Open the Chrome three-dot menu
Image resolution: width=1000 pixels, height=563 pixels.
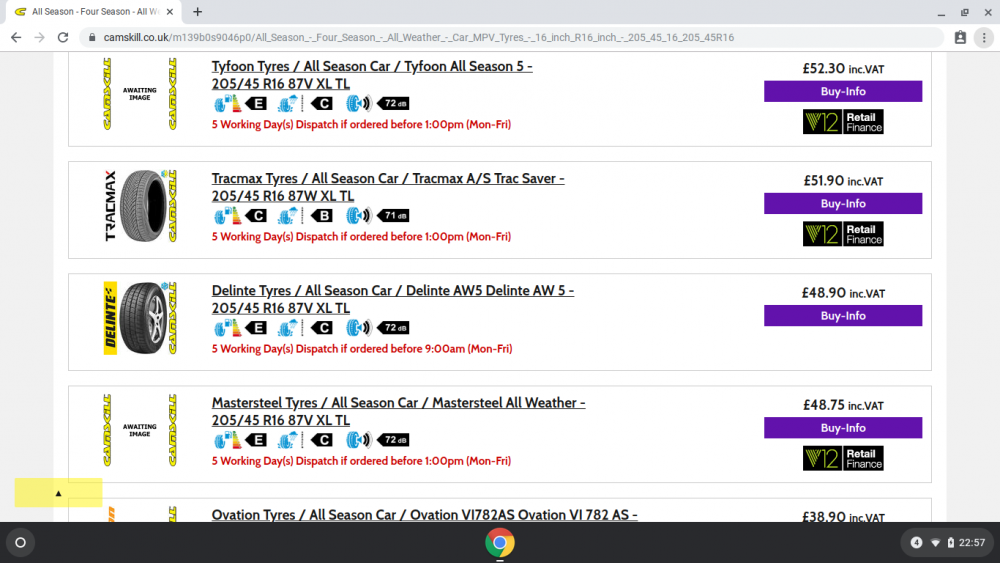(984, 38)
